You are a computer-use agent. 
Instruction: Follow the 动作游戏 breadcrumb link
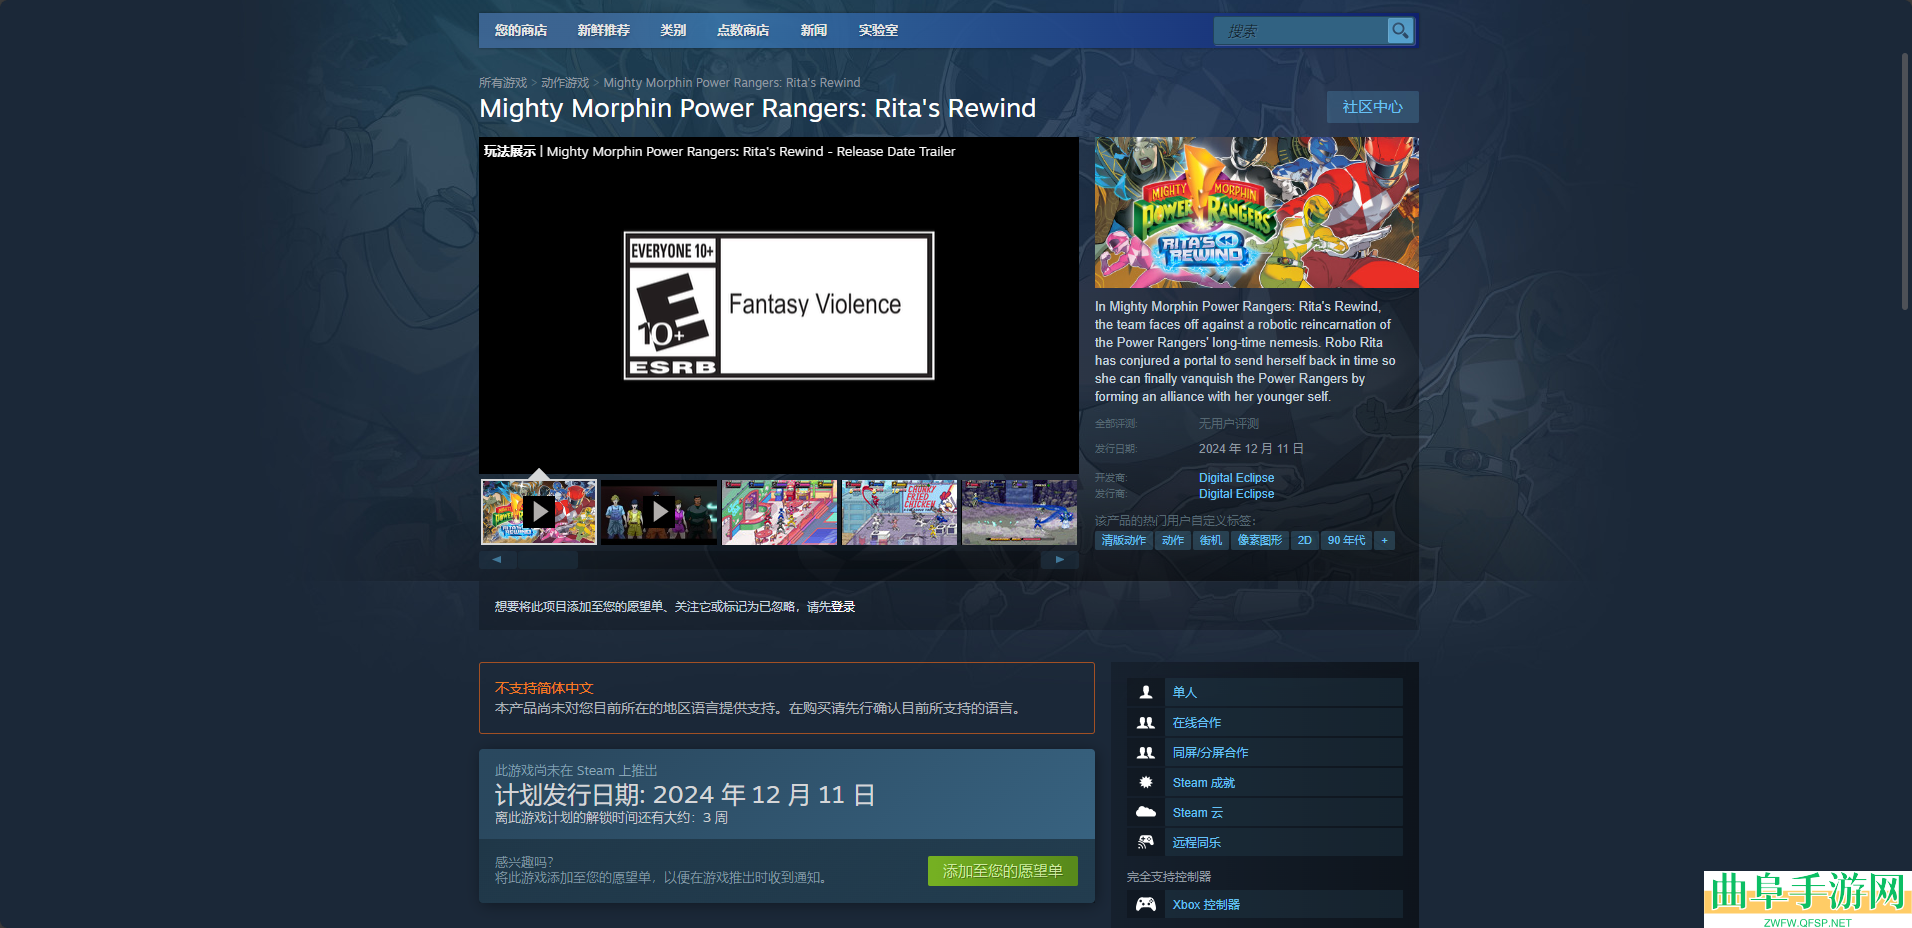pos(565,83)
